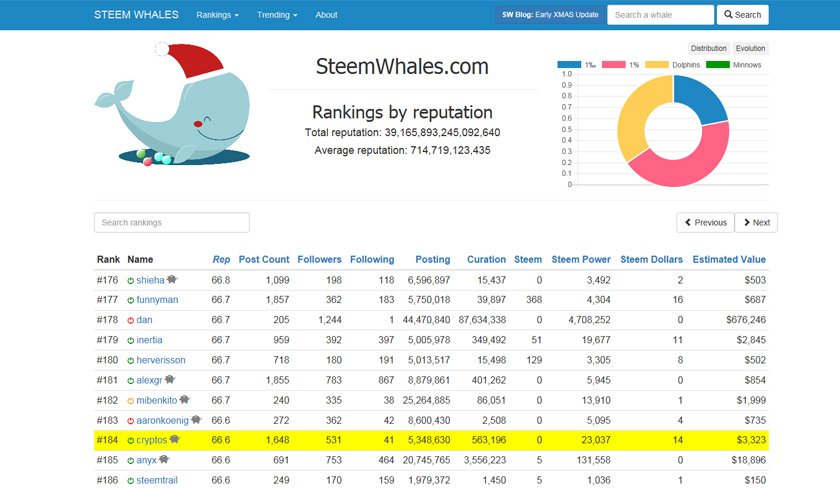Click the power status icon beside inertia
Image resolution: width=840 pixels, height=490 pixels.
click(x=130, y=341)
